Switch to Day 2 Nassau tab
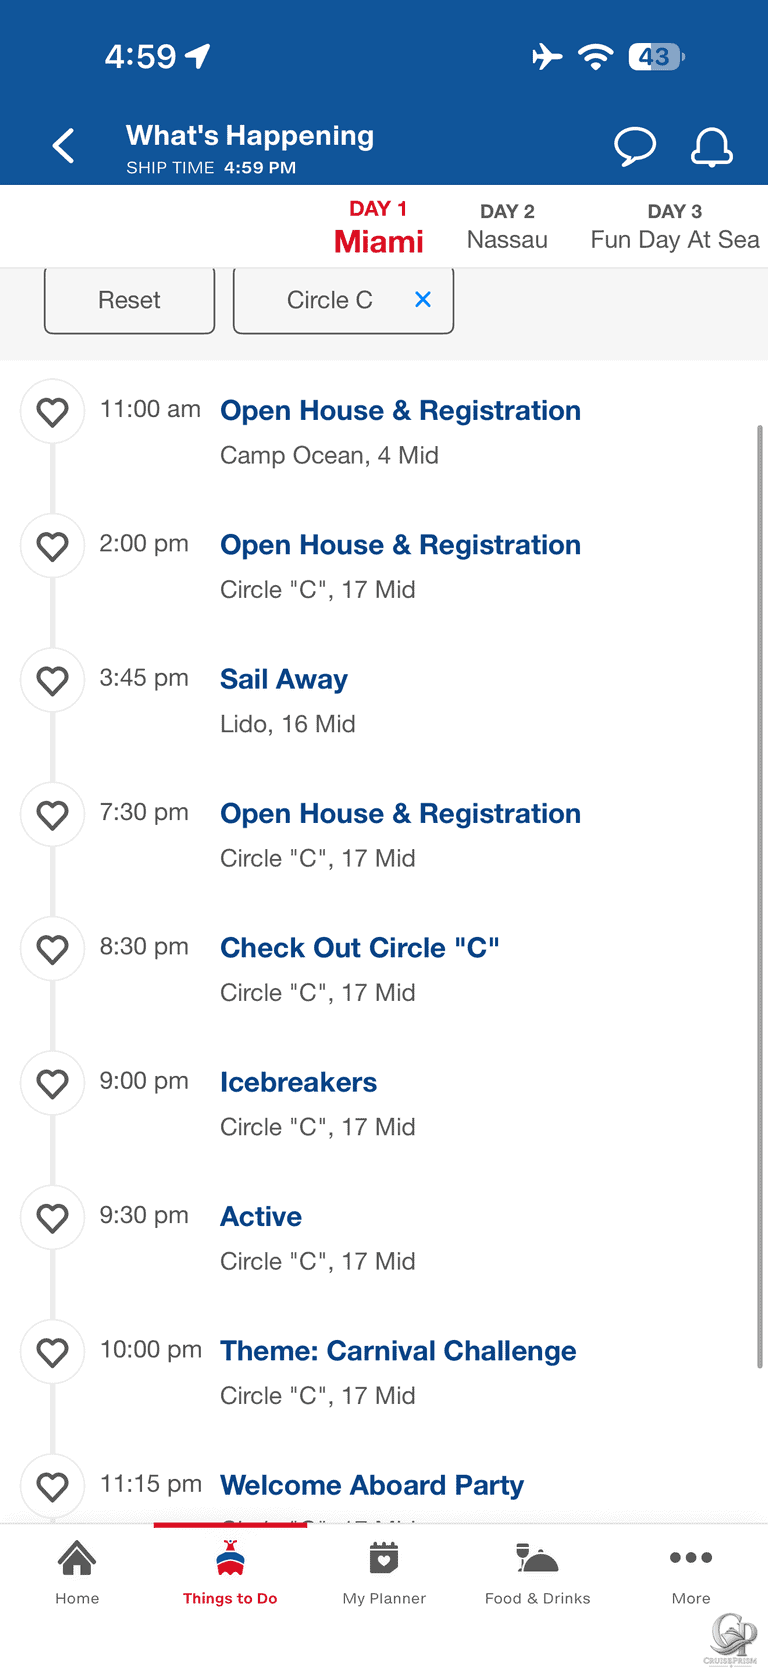 coord(507,226)
